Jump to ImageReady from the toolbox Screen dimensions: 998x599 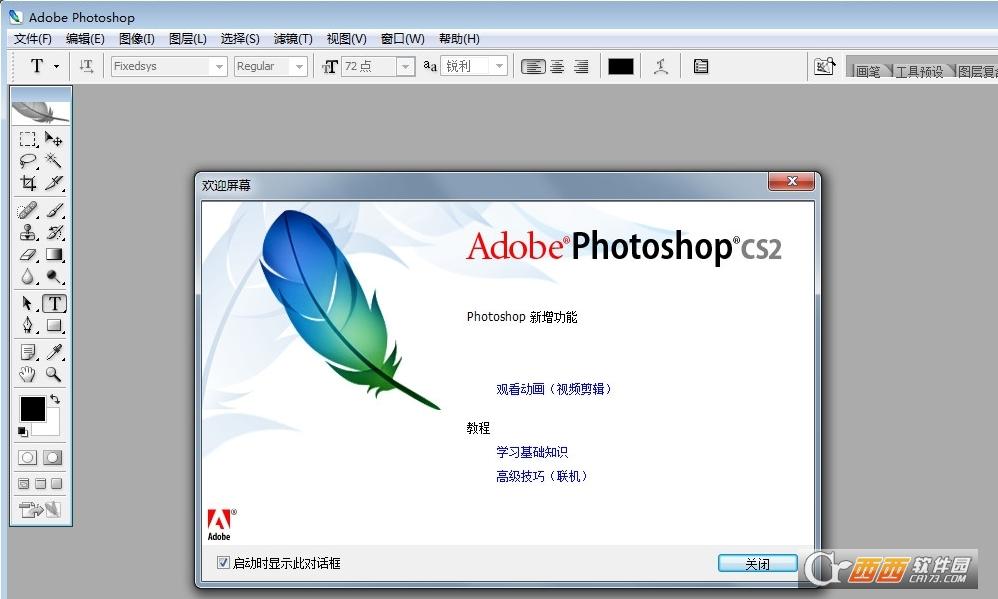[x=40, y=509]
